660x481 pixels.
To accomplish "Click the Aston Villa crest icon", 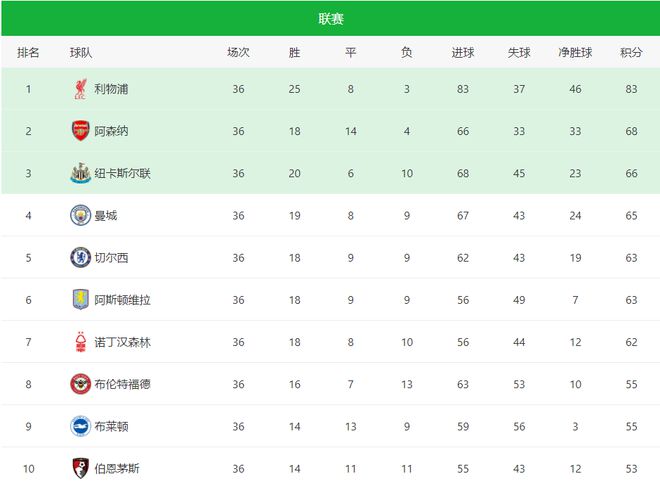I will coord(80,299).
